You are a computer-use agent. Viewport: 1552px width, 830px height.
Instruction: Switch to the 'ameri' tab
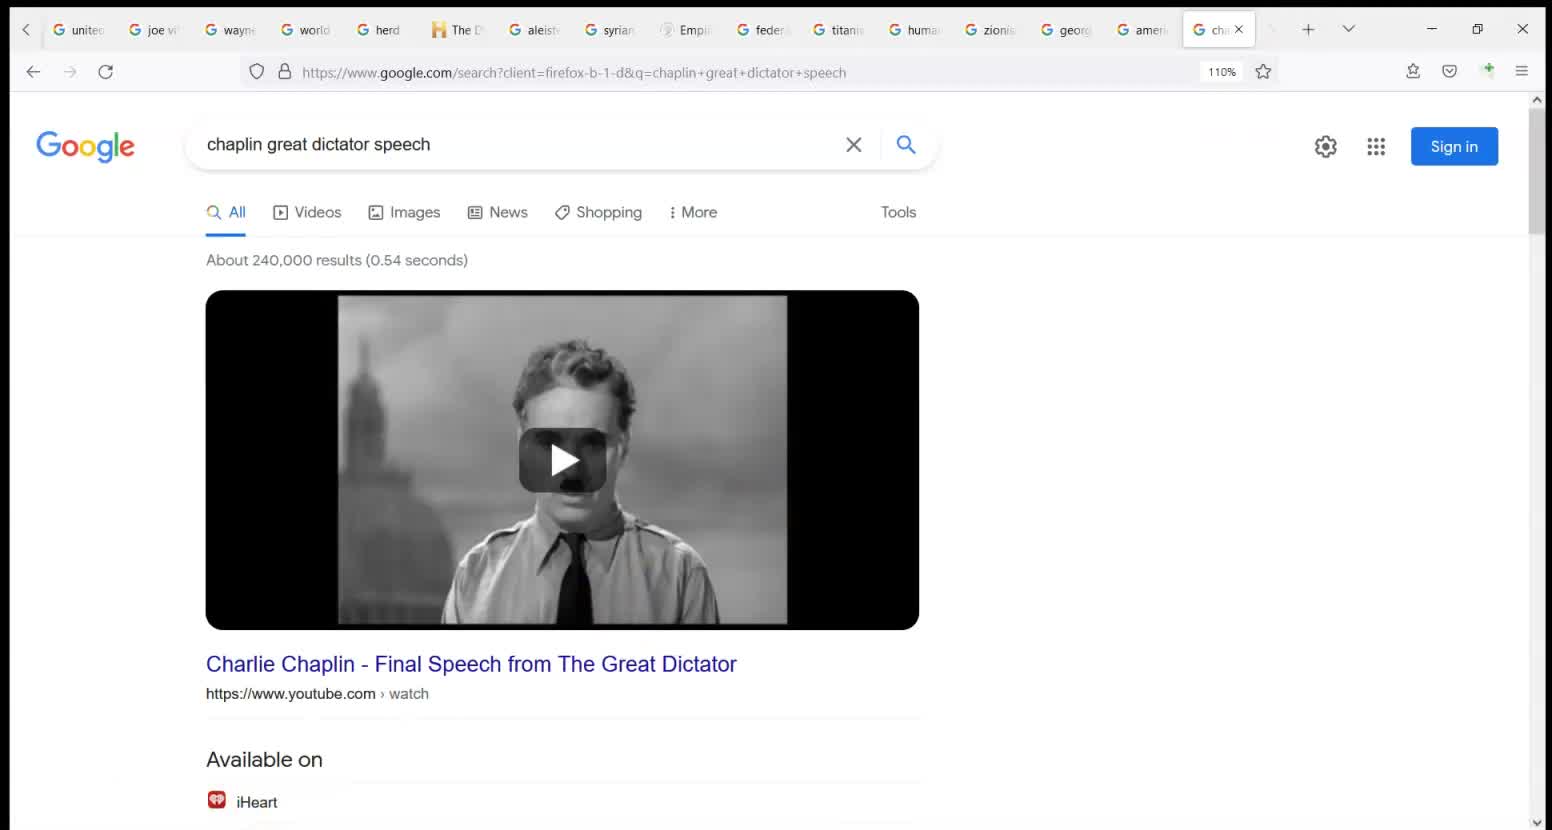point(1142,30)
